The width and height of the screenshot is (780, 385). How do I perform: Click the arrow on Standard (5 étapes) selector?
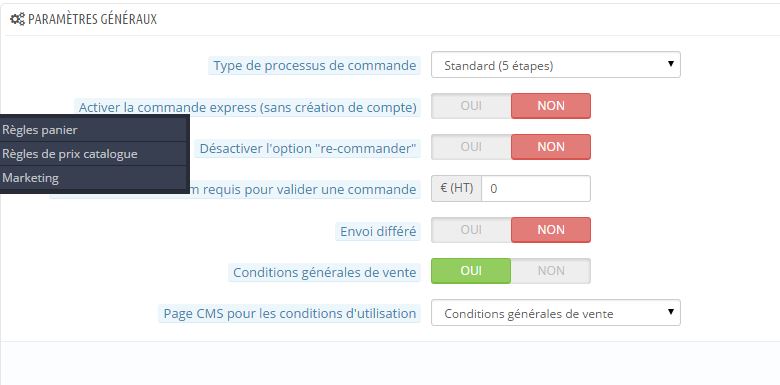(671, 64)
